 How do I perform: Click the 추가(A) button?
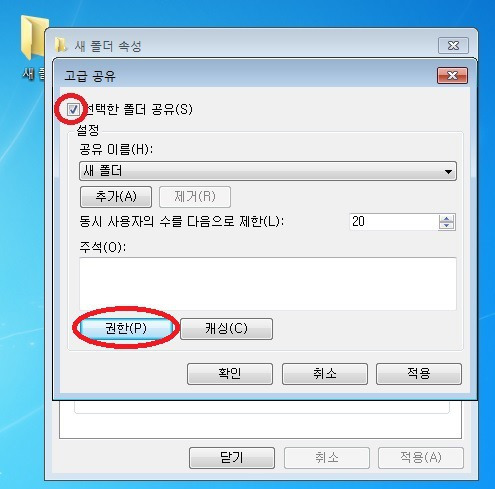point(116,197)
